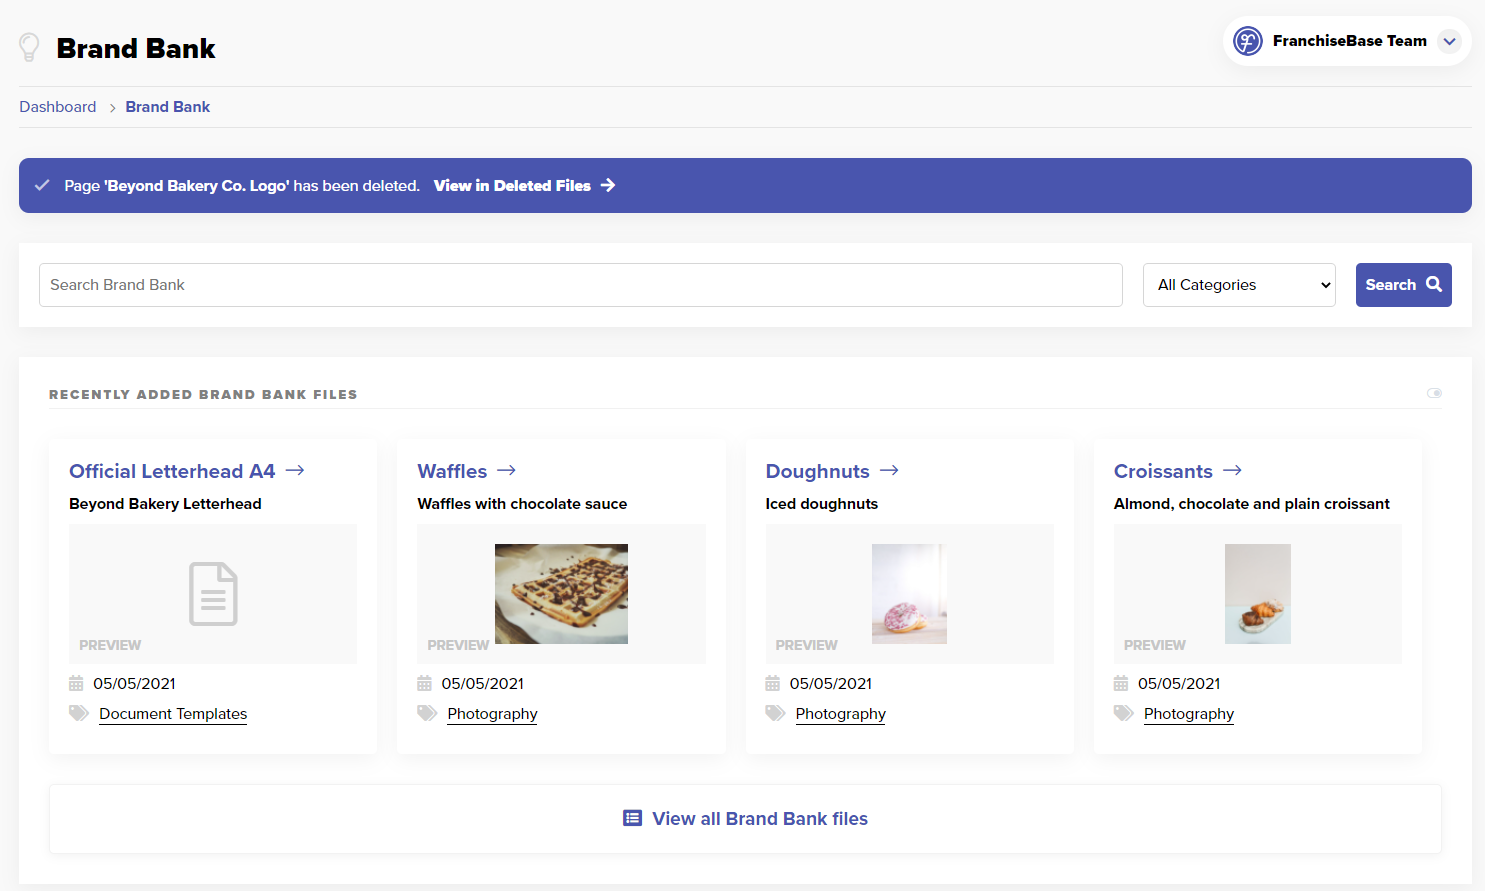Open the Croissants photo thumbnail
Viewport: 1485px width, 891px height.
1257,593
